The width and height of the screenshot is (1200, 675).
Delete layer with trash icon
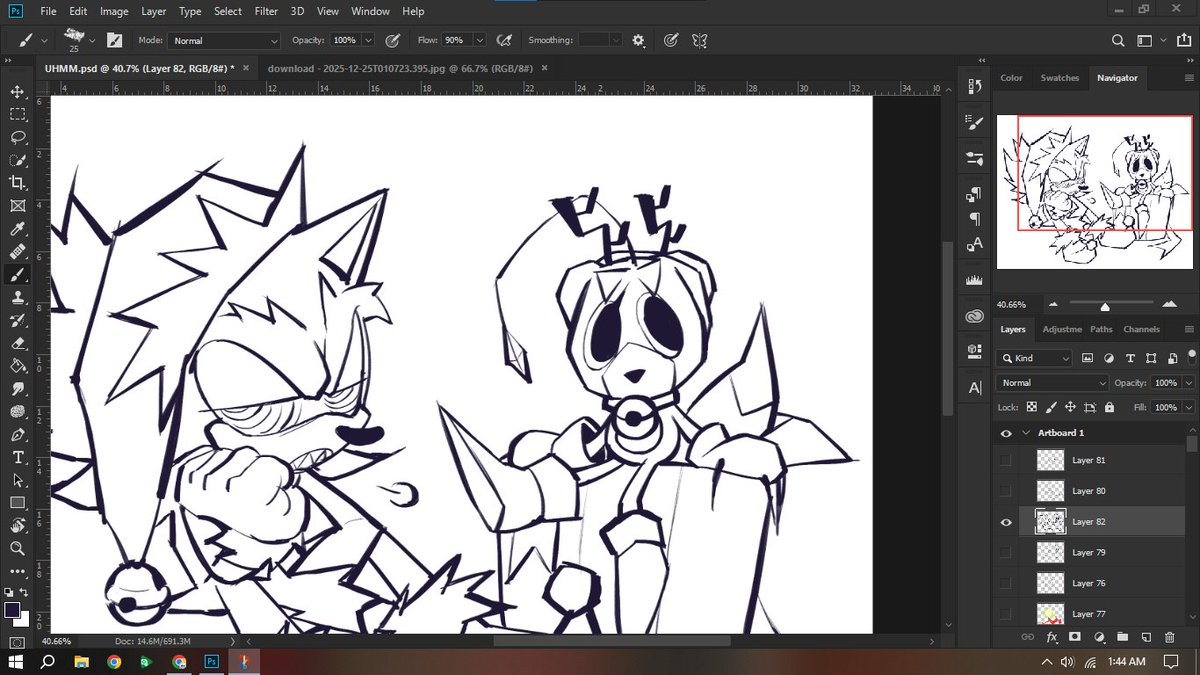coord(1170,637)
